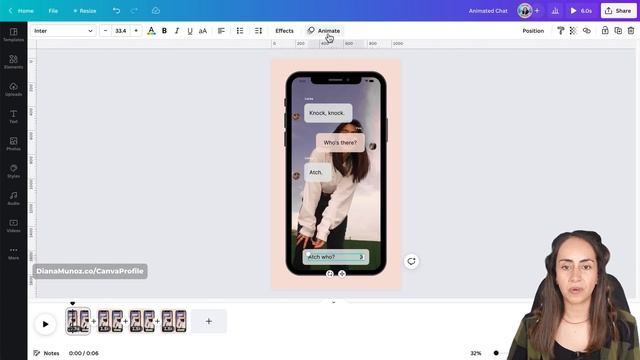
Task: Change text alignment
Action: point(221,31)
